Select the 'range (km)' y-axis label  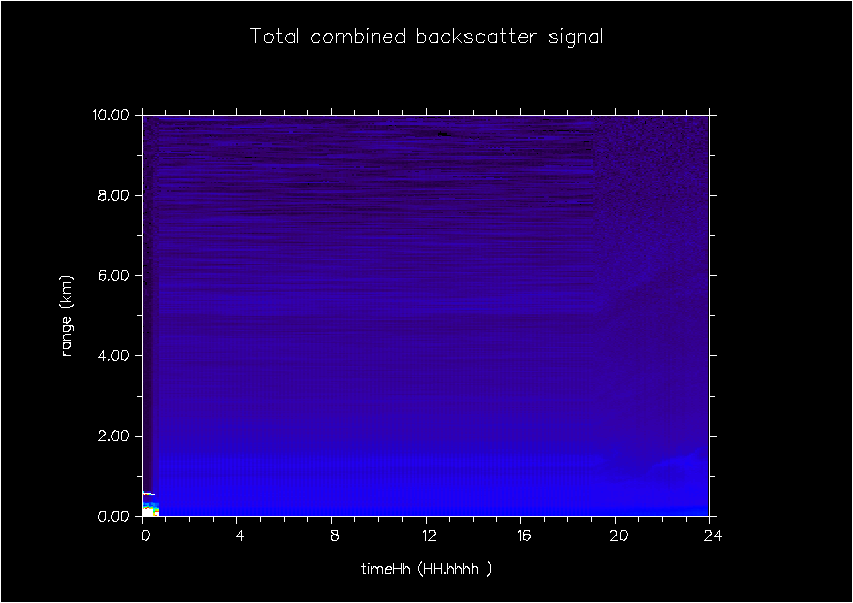click(x=66, y=316)
